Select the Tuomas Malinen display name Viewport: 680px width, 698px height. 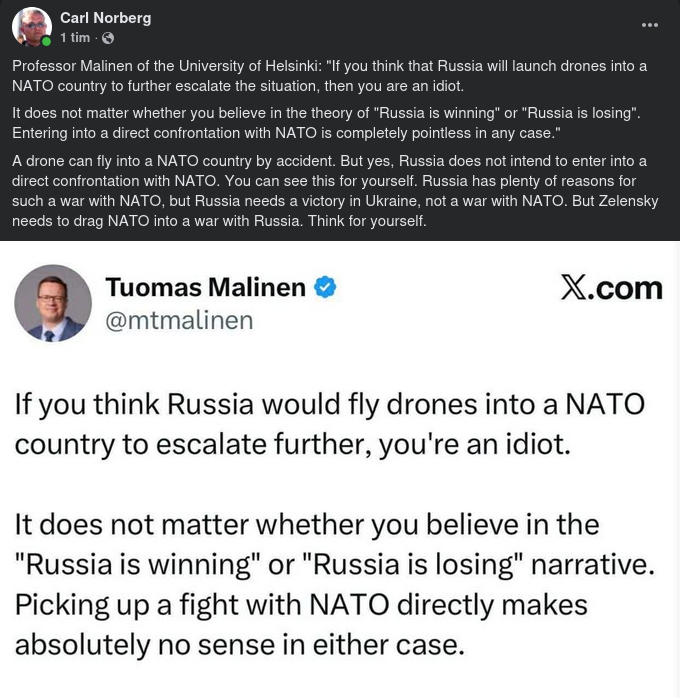(205, 288)
